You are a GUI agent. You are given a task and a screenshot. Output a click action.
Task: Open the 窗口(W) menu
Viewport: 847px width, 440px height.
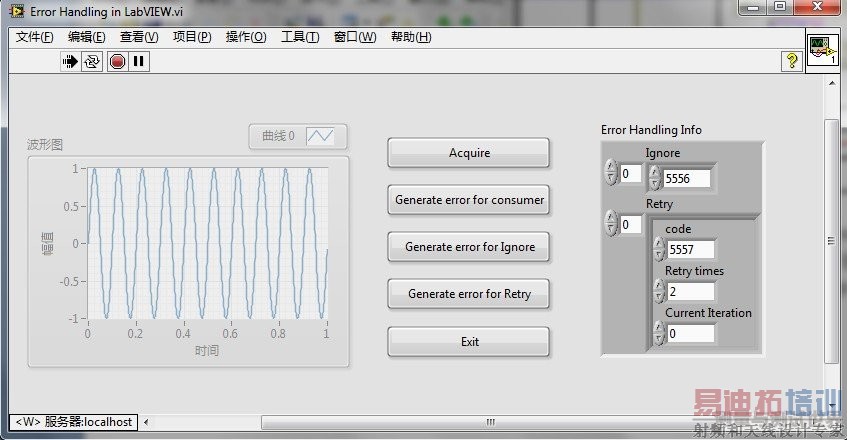point(355,37)
